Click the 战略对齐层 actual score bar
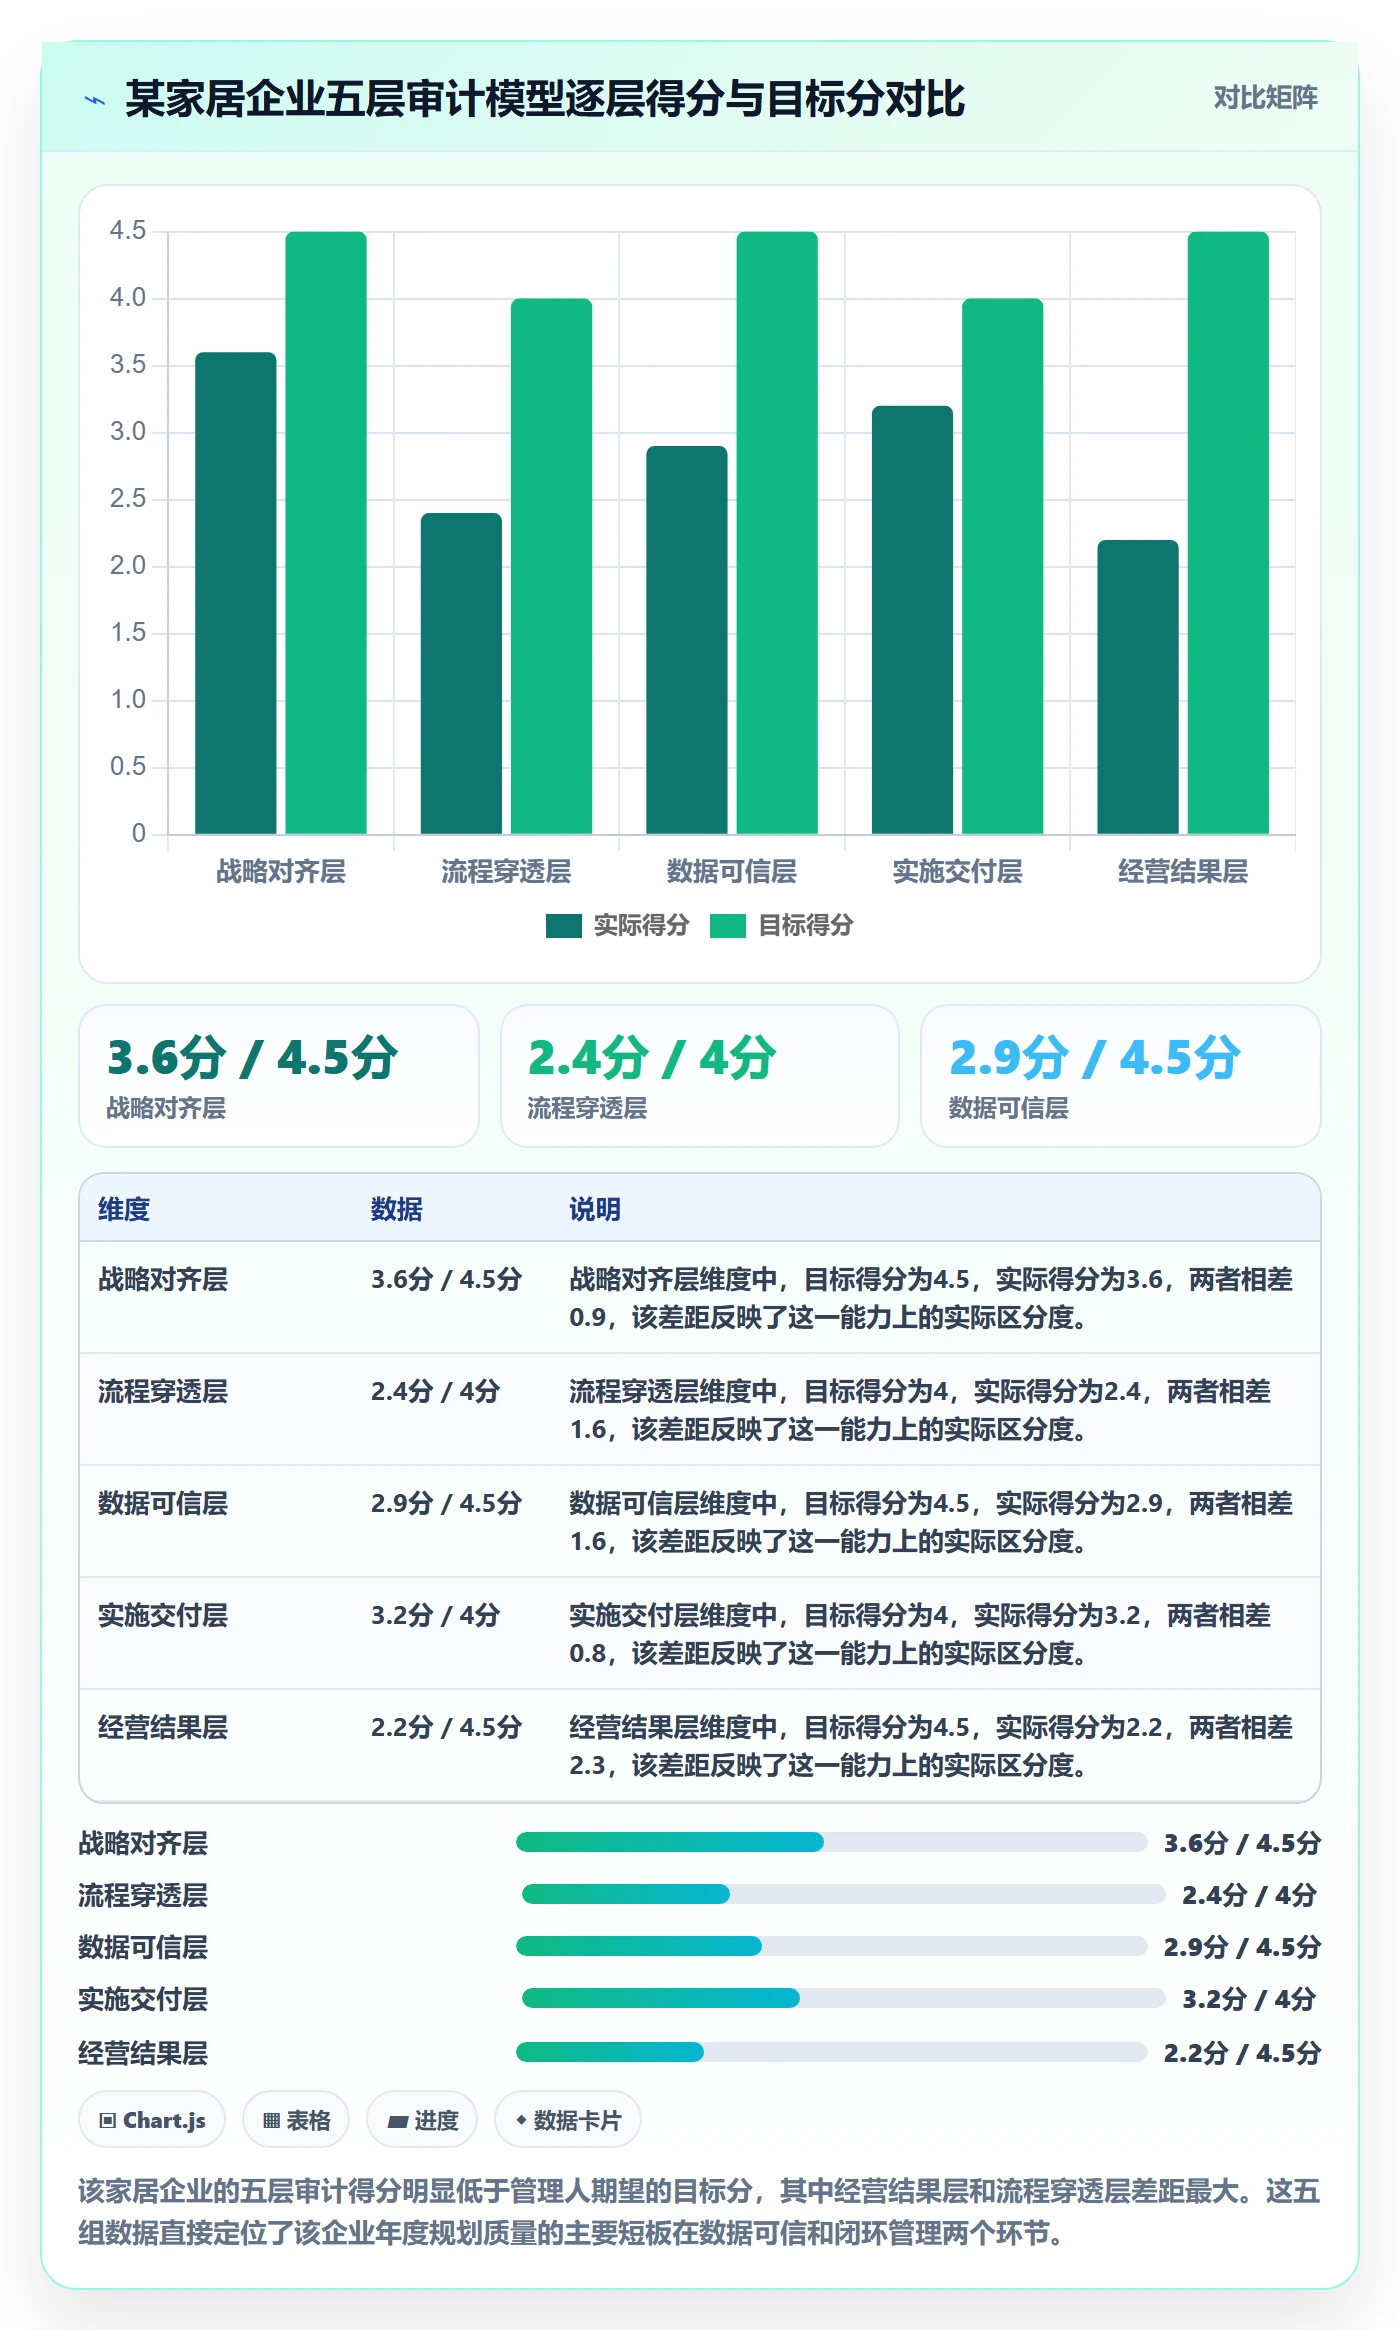1400x2330 pixels. pyautogui.click(x=235, y=593)
